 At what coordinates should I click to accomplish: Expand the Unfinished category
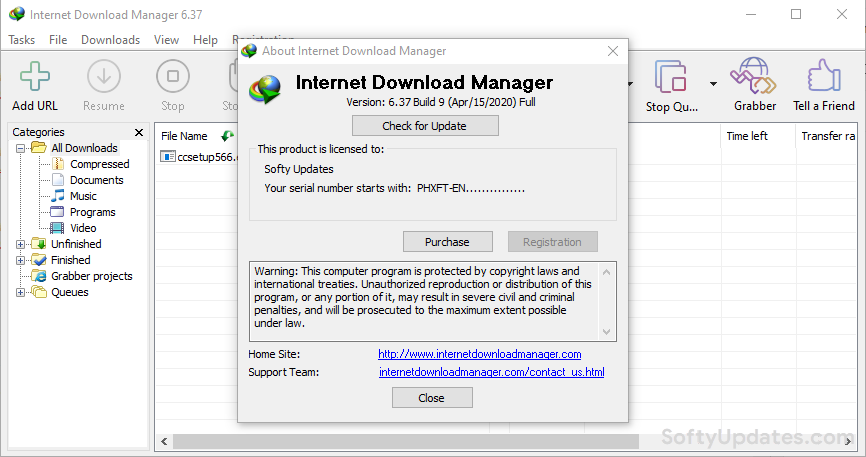tap(20, 244)
